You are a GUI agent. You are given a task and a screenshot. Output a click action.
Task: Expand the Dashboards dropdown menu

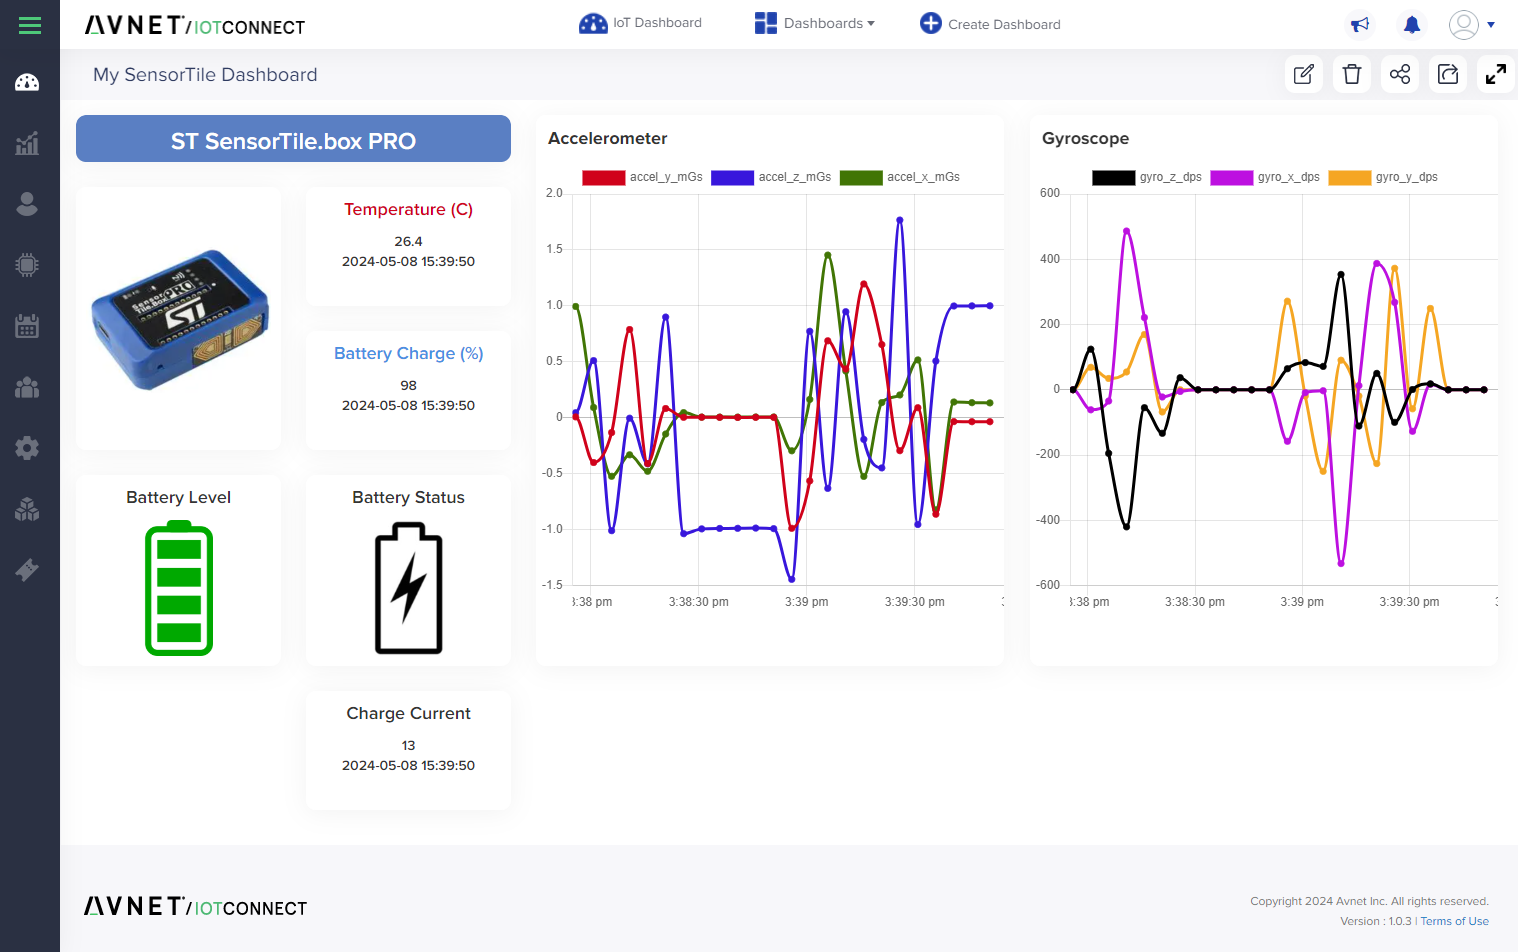pyautogui.click(x=815, y=23)
